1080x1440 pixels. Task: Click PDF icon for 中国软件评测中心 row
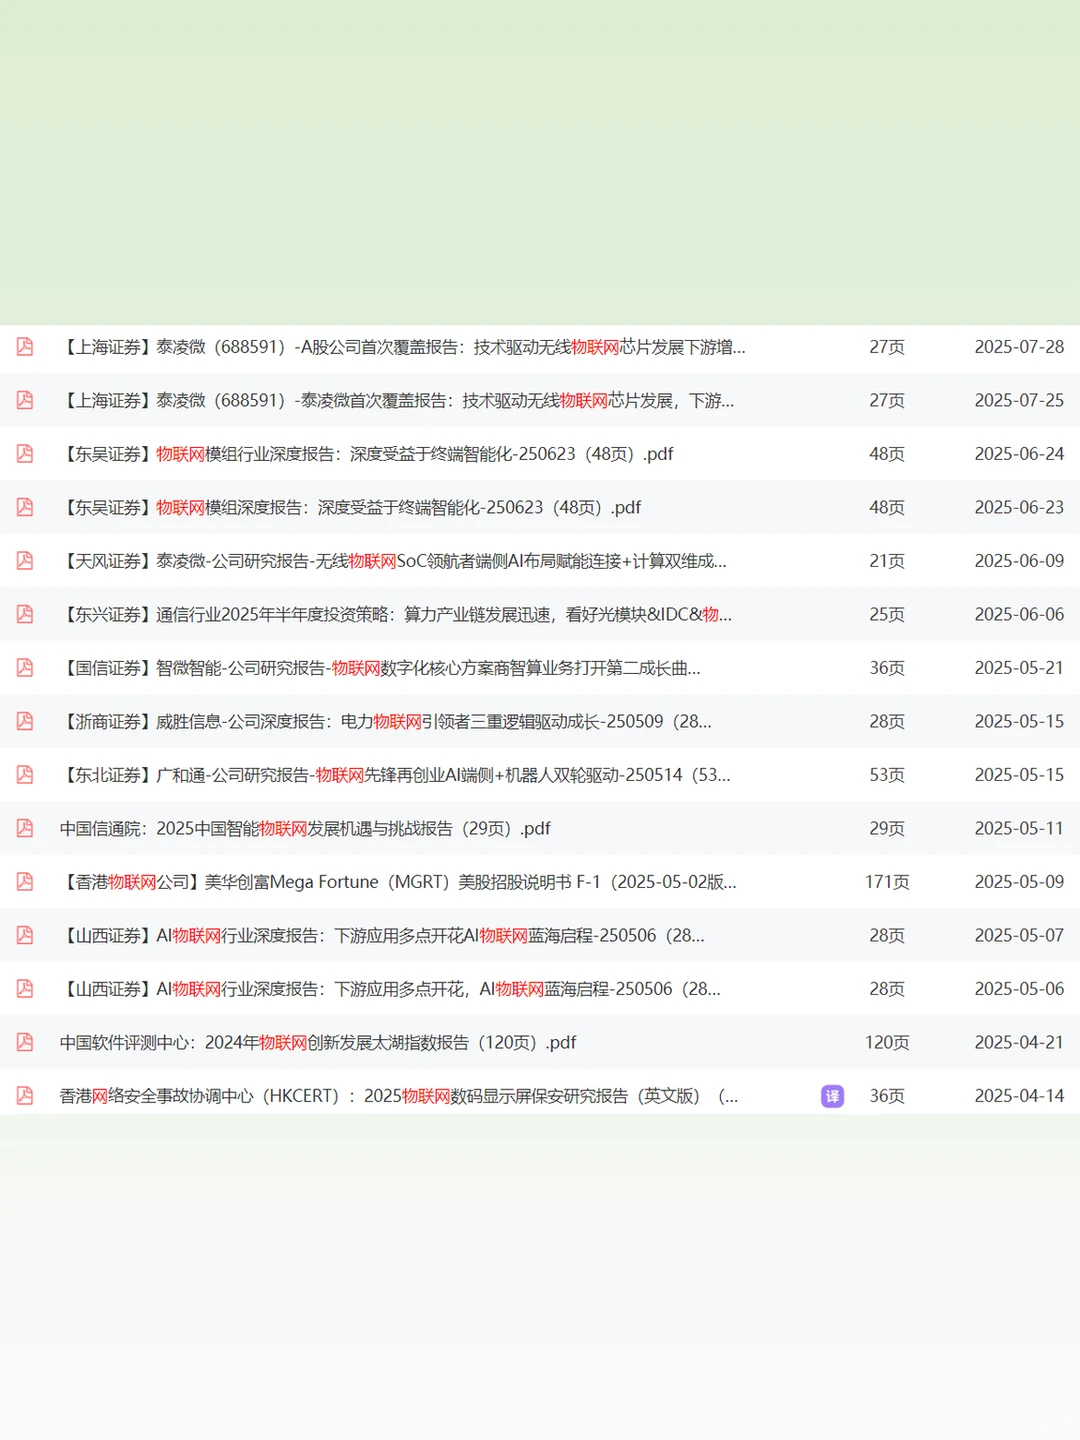coord(25,1042)
